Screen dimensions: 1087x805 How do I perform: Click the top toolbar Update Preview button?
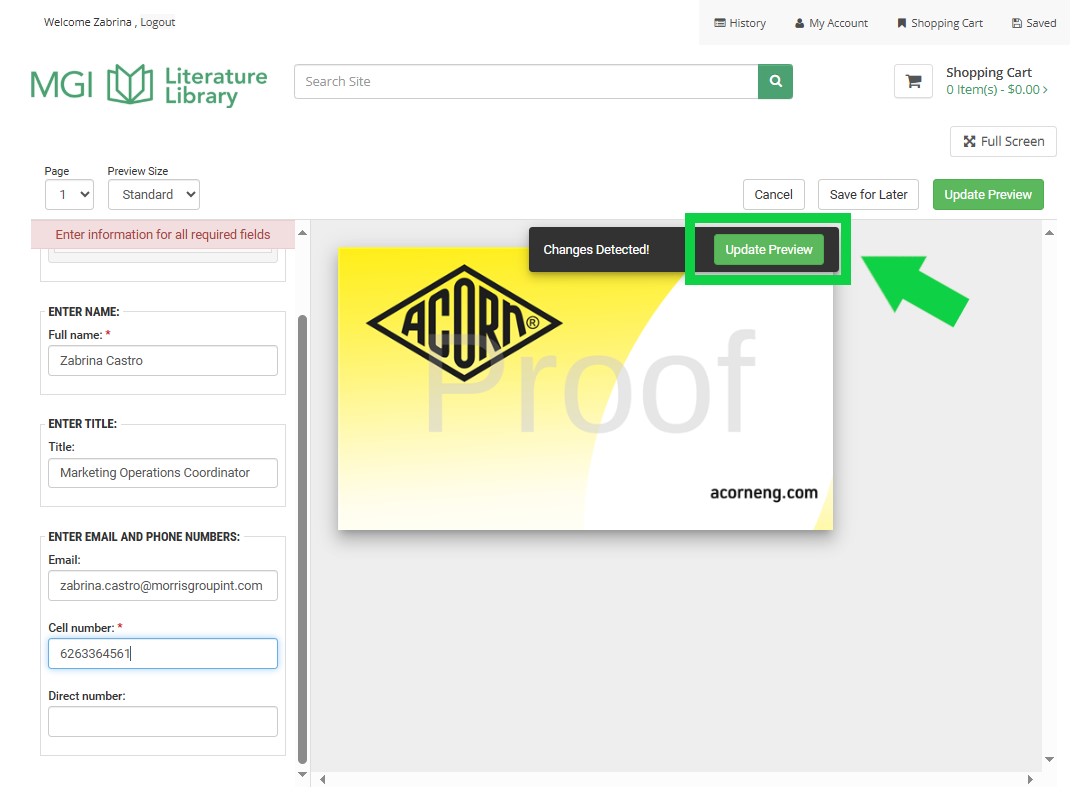[x=988, y=195]
